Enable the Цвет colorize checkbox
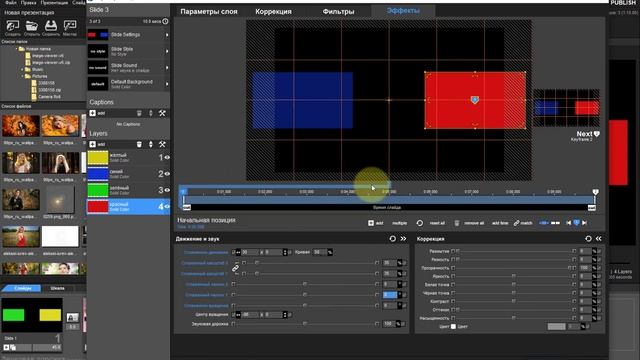640x360 pixels. pyautogui.click(x=453, y=327)
